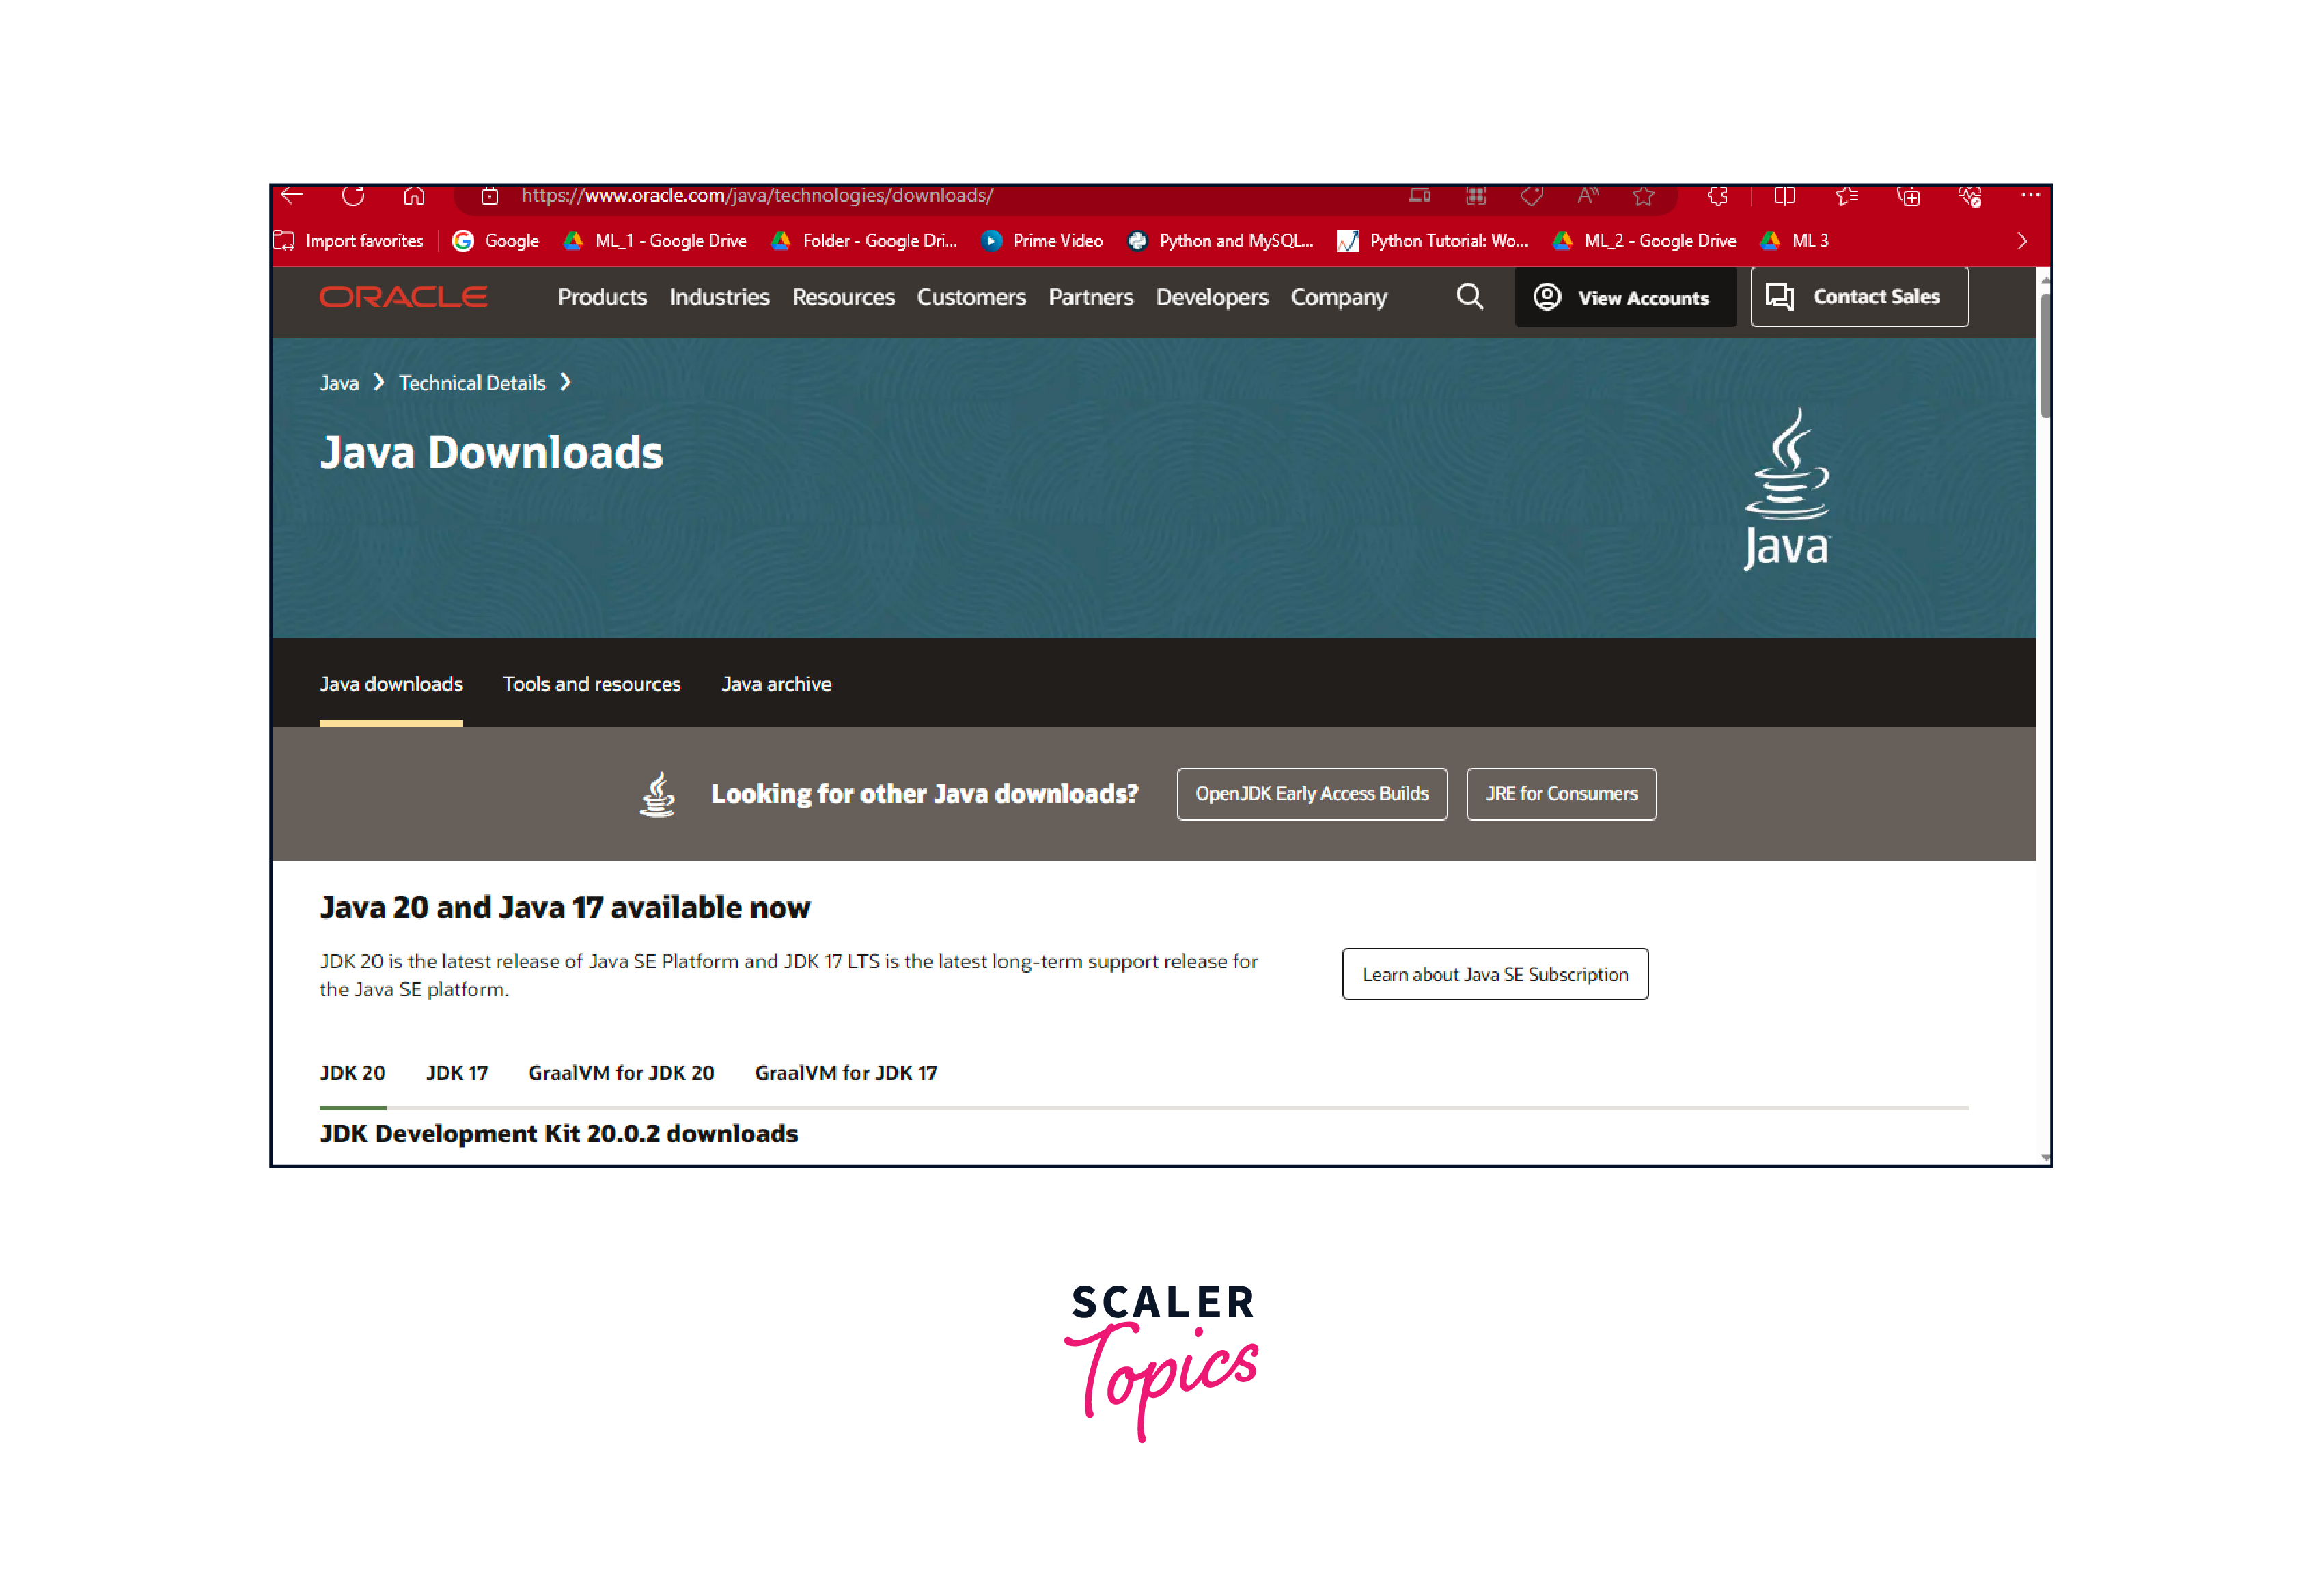The height and width of the screenshot is (1583, 2324).
Task: Click OpenJDK Early Access Builds button
Action: tap(1311, 794)
